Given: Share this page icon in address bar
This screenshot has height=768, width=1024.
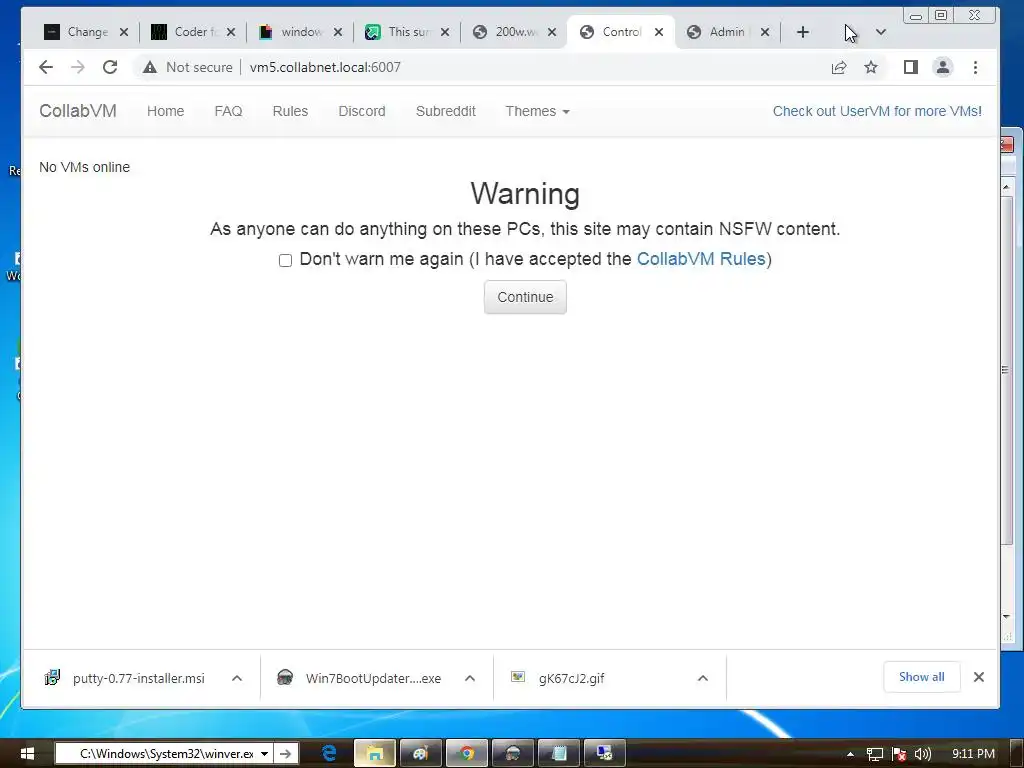Looking at the screenshot, I should click(x=839, y=67).
